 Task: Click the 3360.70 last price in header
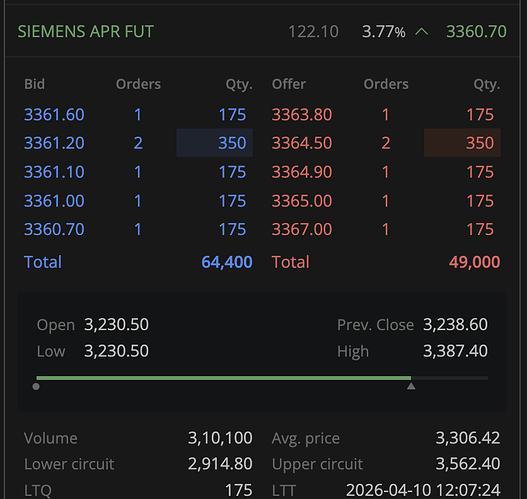(x=476, y=32)
